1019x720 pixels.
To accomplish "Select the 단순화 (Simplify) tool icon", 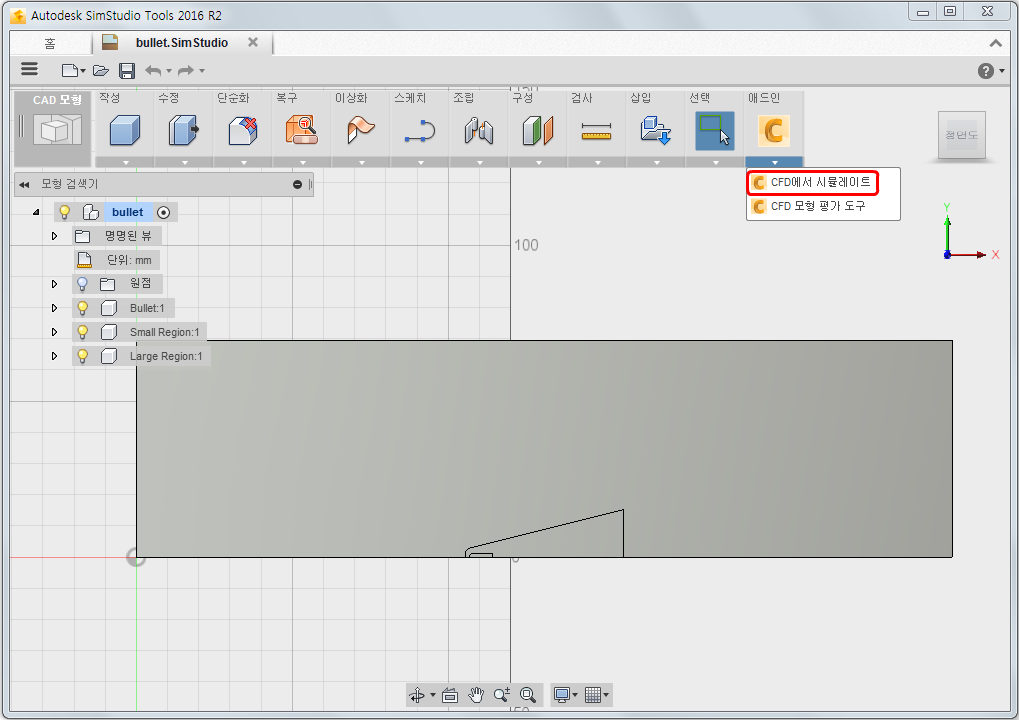I will pos(243,131).
